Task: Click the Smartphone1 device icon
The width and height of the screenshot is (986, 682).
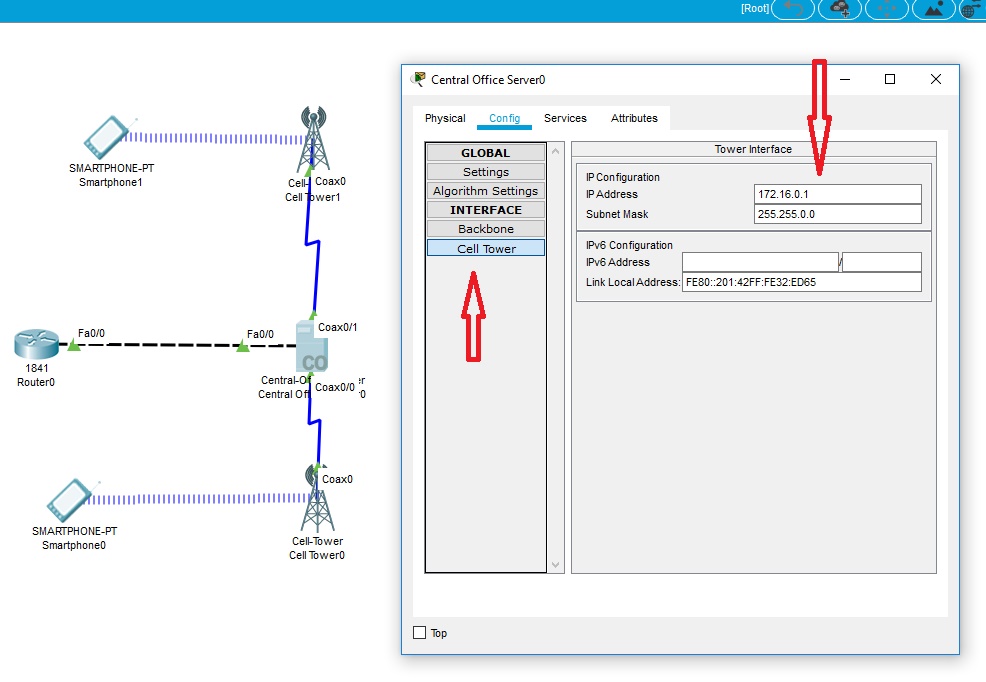Action: click(x=105, y=137)
